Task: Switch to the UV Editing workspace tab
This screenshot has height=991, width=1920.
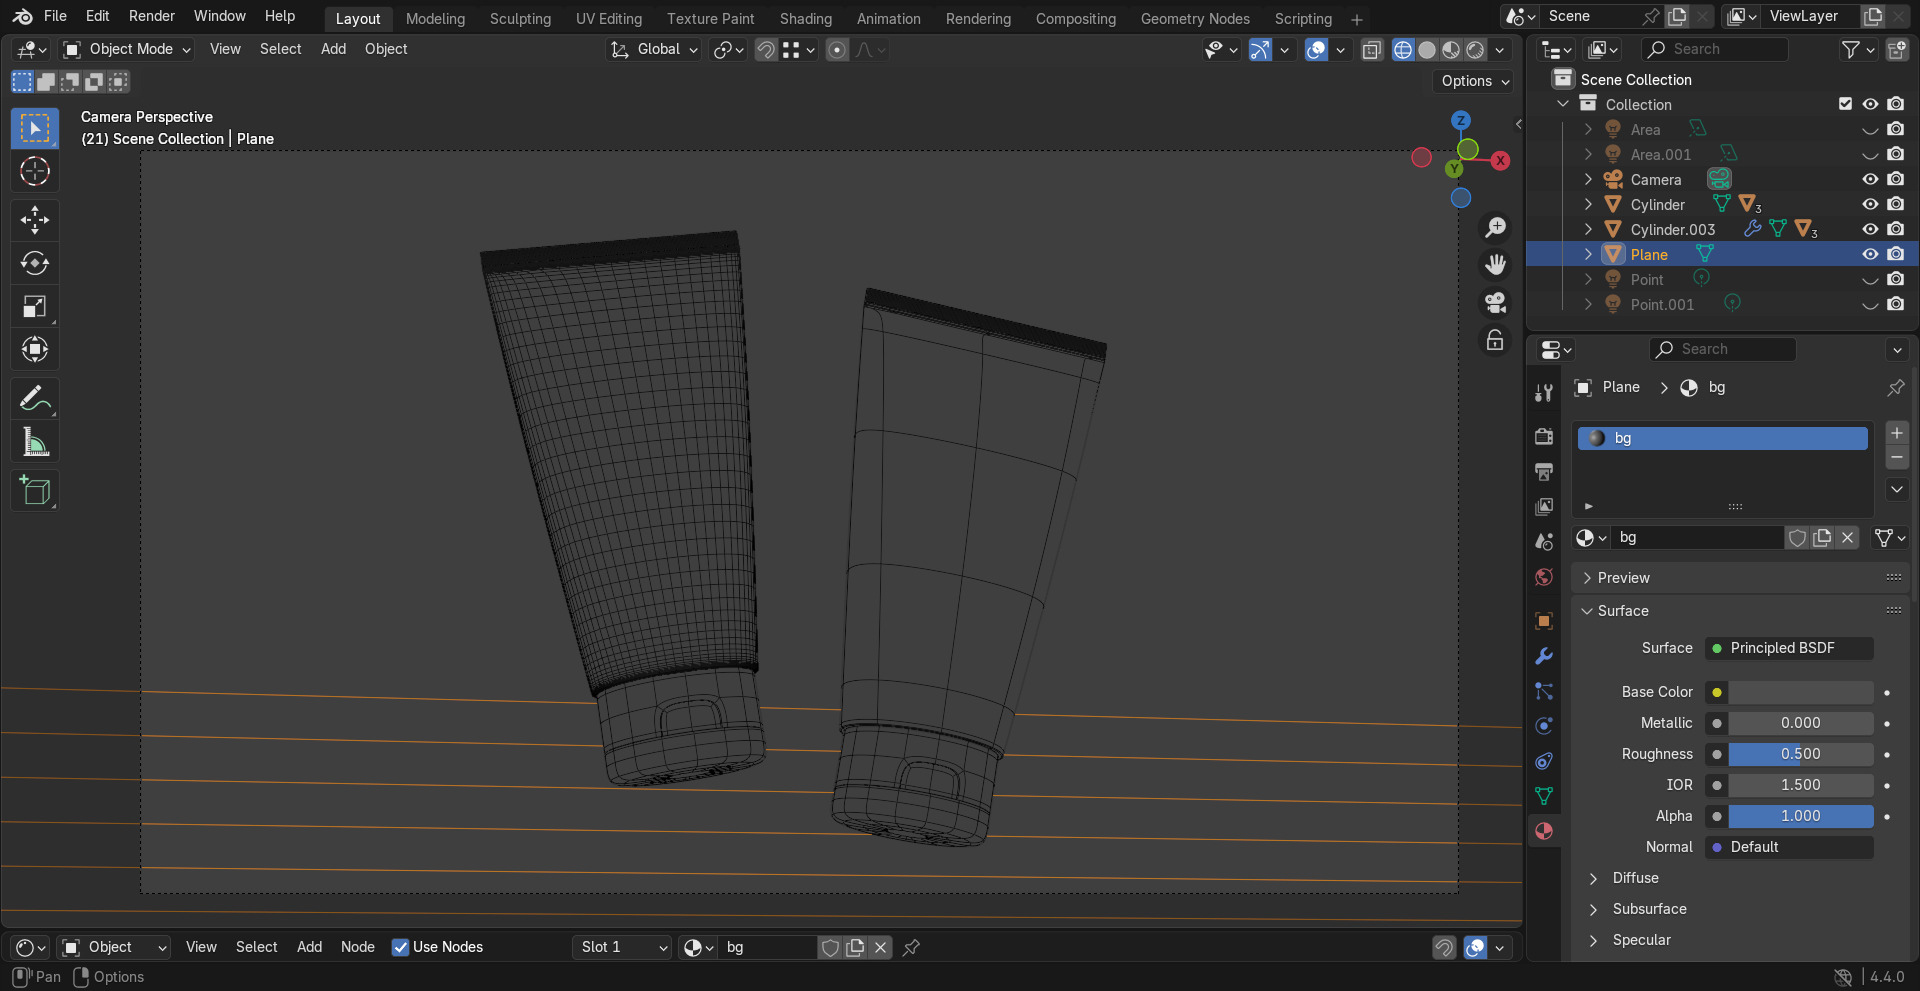Action: (609, 19)
